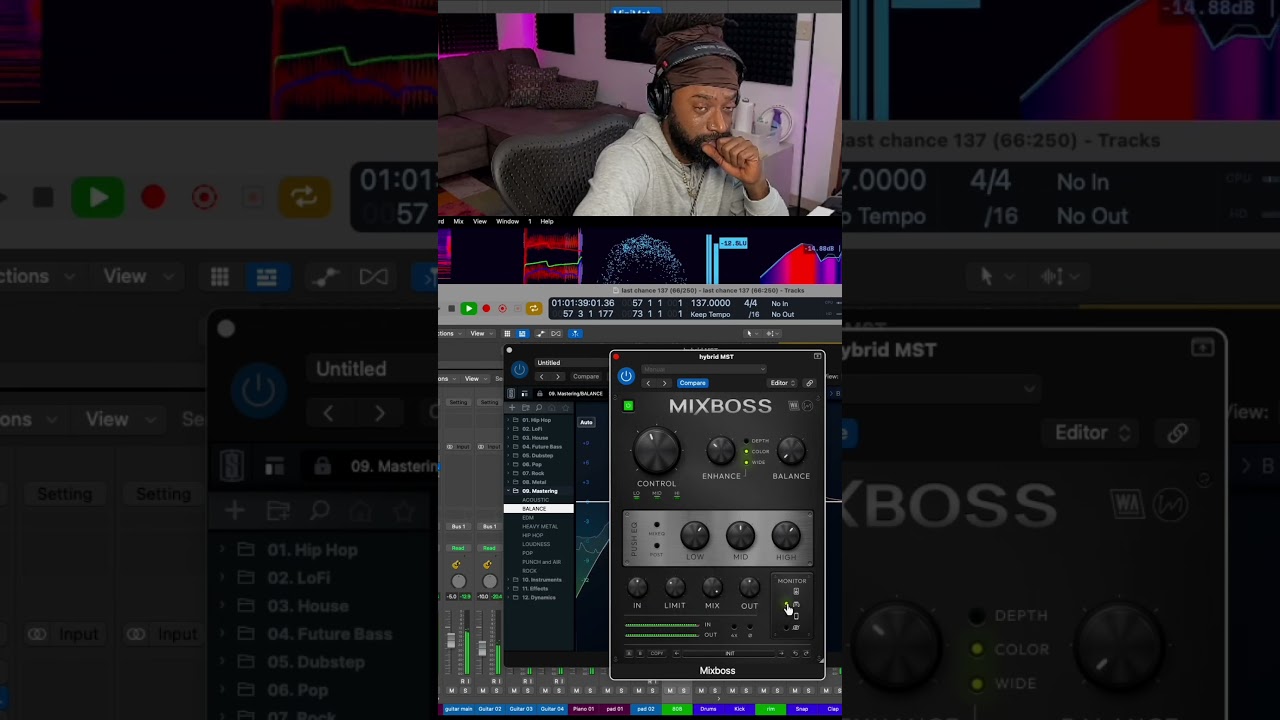Viewport: 1280px width, 720px height.
Task: Toggle the green bypass button in Mixboss
Action: pos(628,406)
